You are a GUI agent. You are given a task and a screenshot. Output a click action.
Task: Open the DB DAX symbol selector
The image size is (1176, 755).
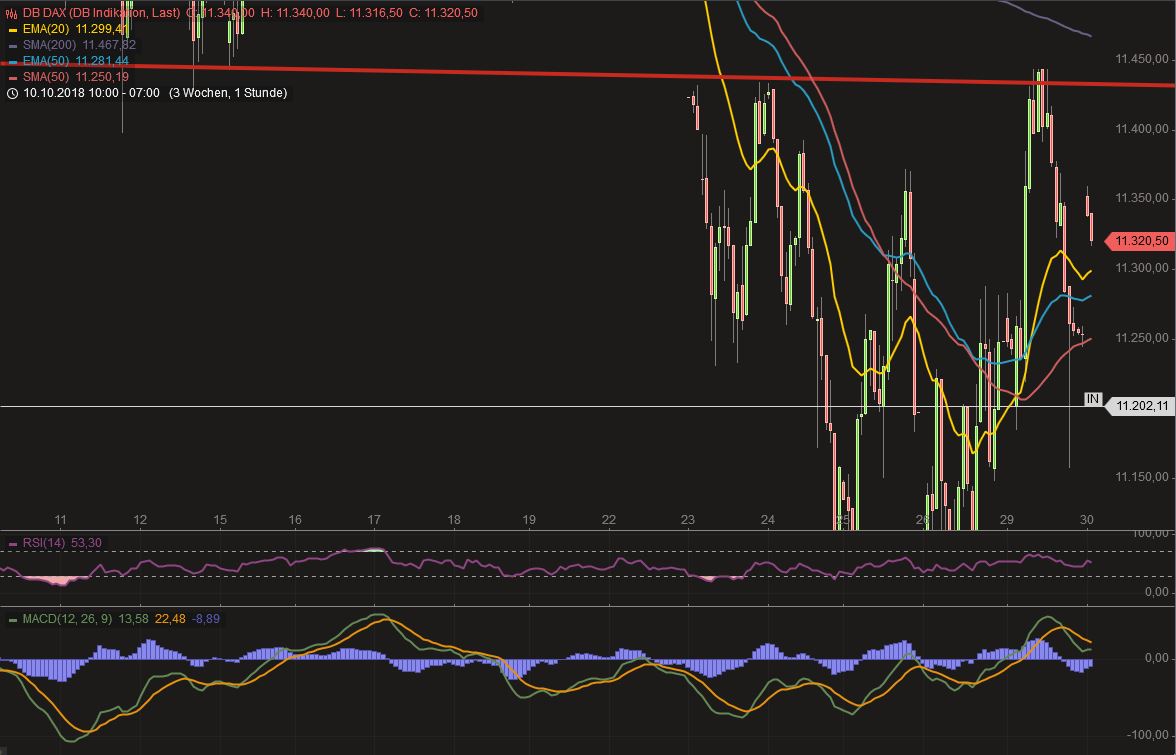click(45, 12)
